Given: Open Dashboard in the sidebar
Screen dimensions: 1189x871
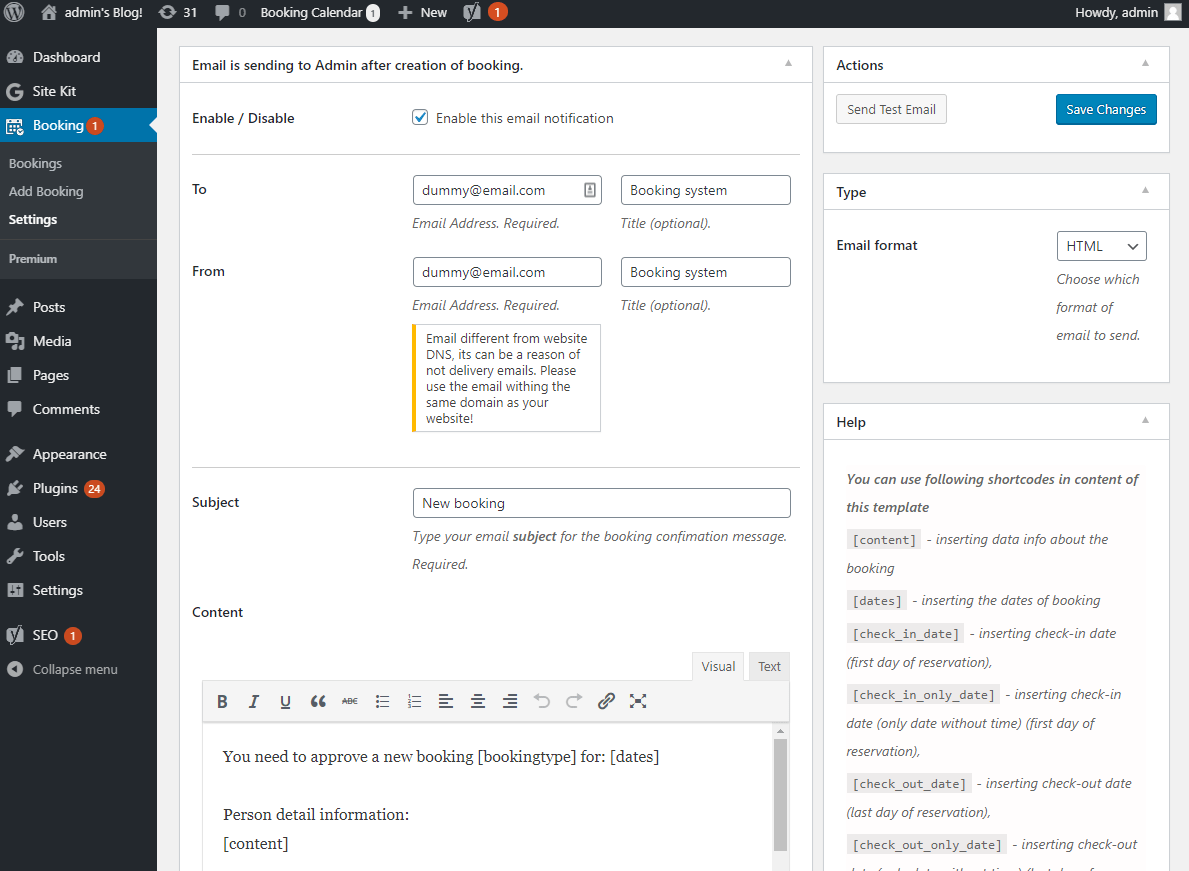Looking at the screenshot, I should click(78, 57).
